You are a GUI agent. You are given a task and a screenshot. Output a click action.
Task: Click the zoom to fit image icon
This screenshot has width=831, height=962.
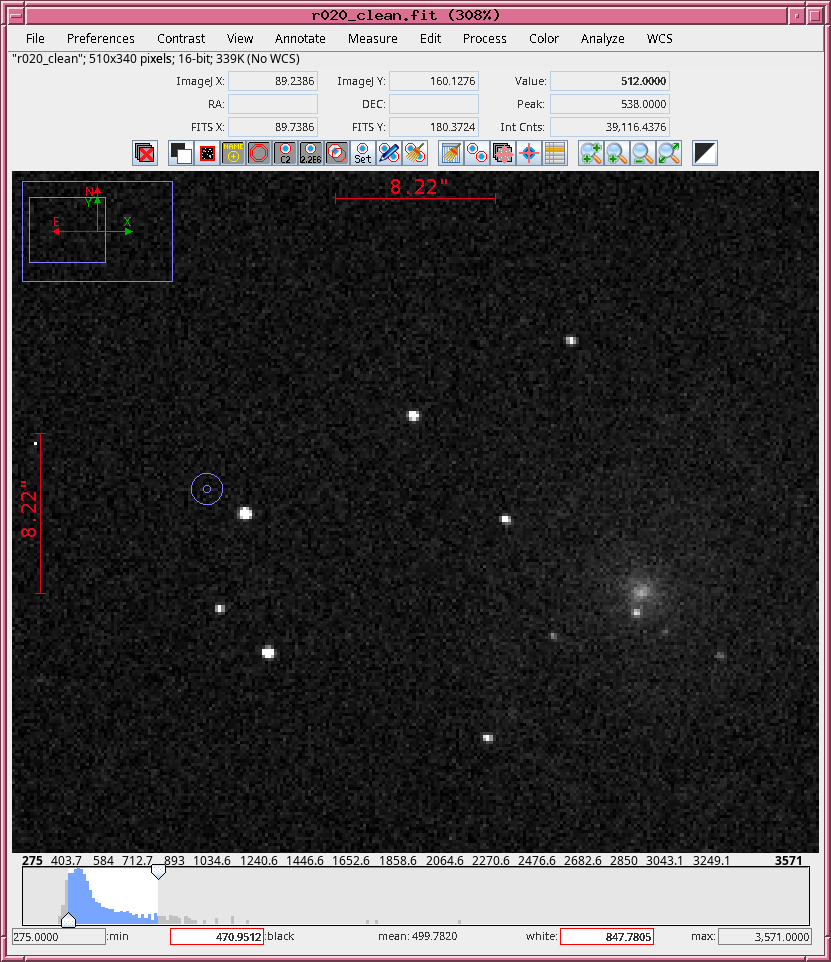coord(669,153)
